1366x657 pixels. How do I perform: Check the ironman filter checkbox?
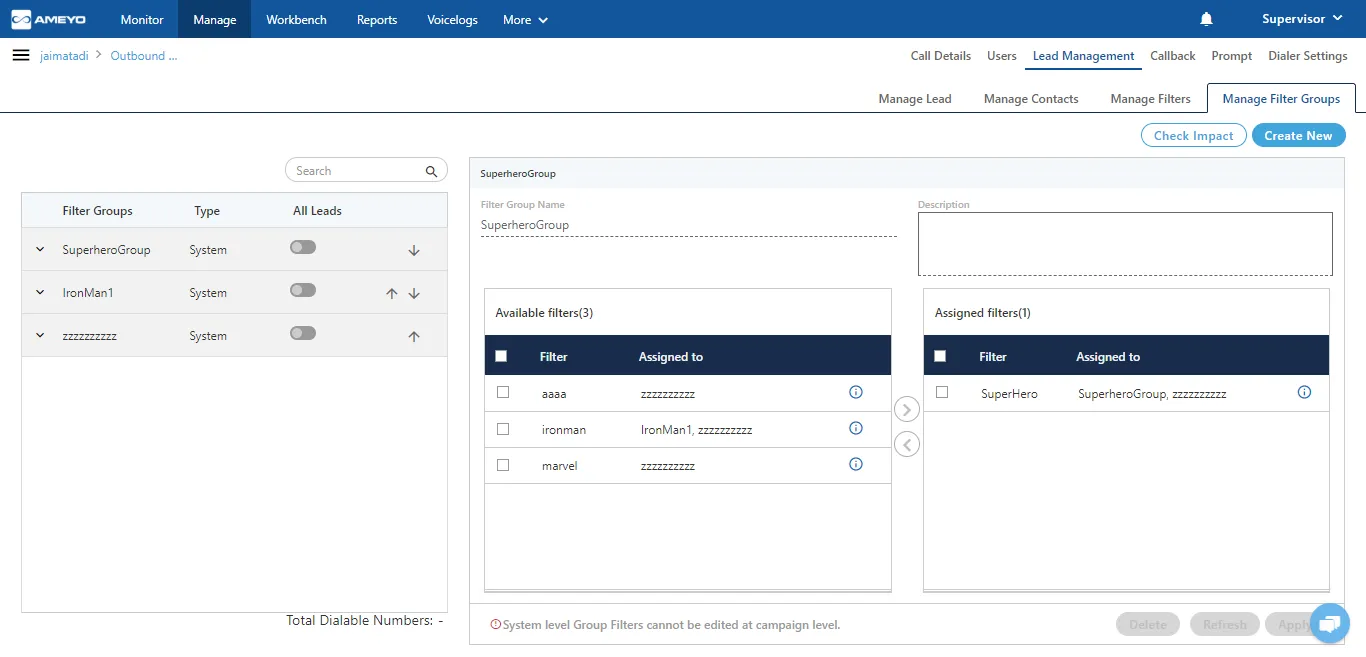point(503,429)
